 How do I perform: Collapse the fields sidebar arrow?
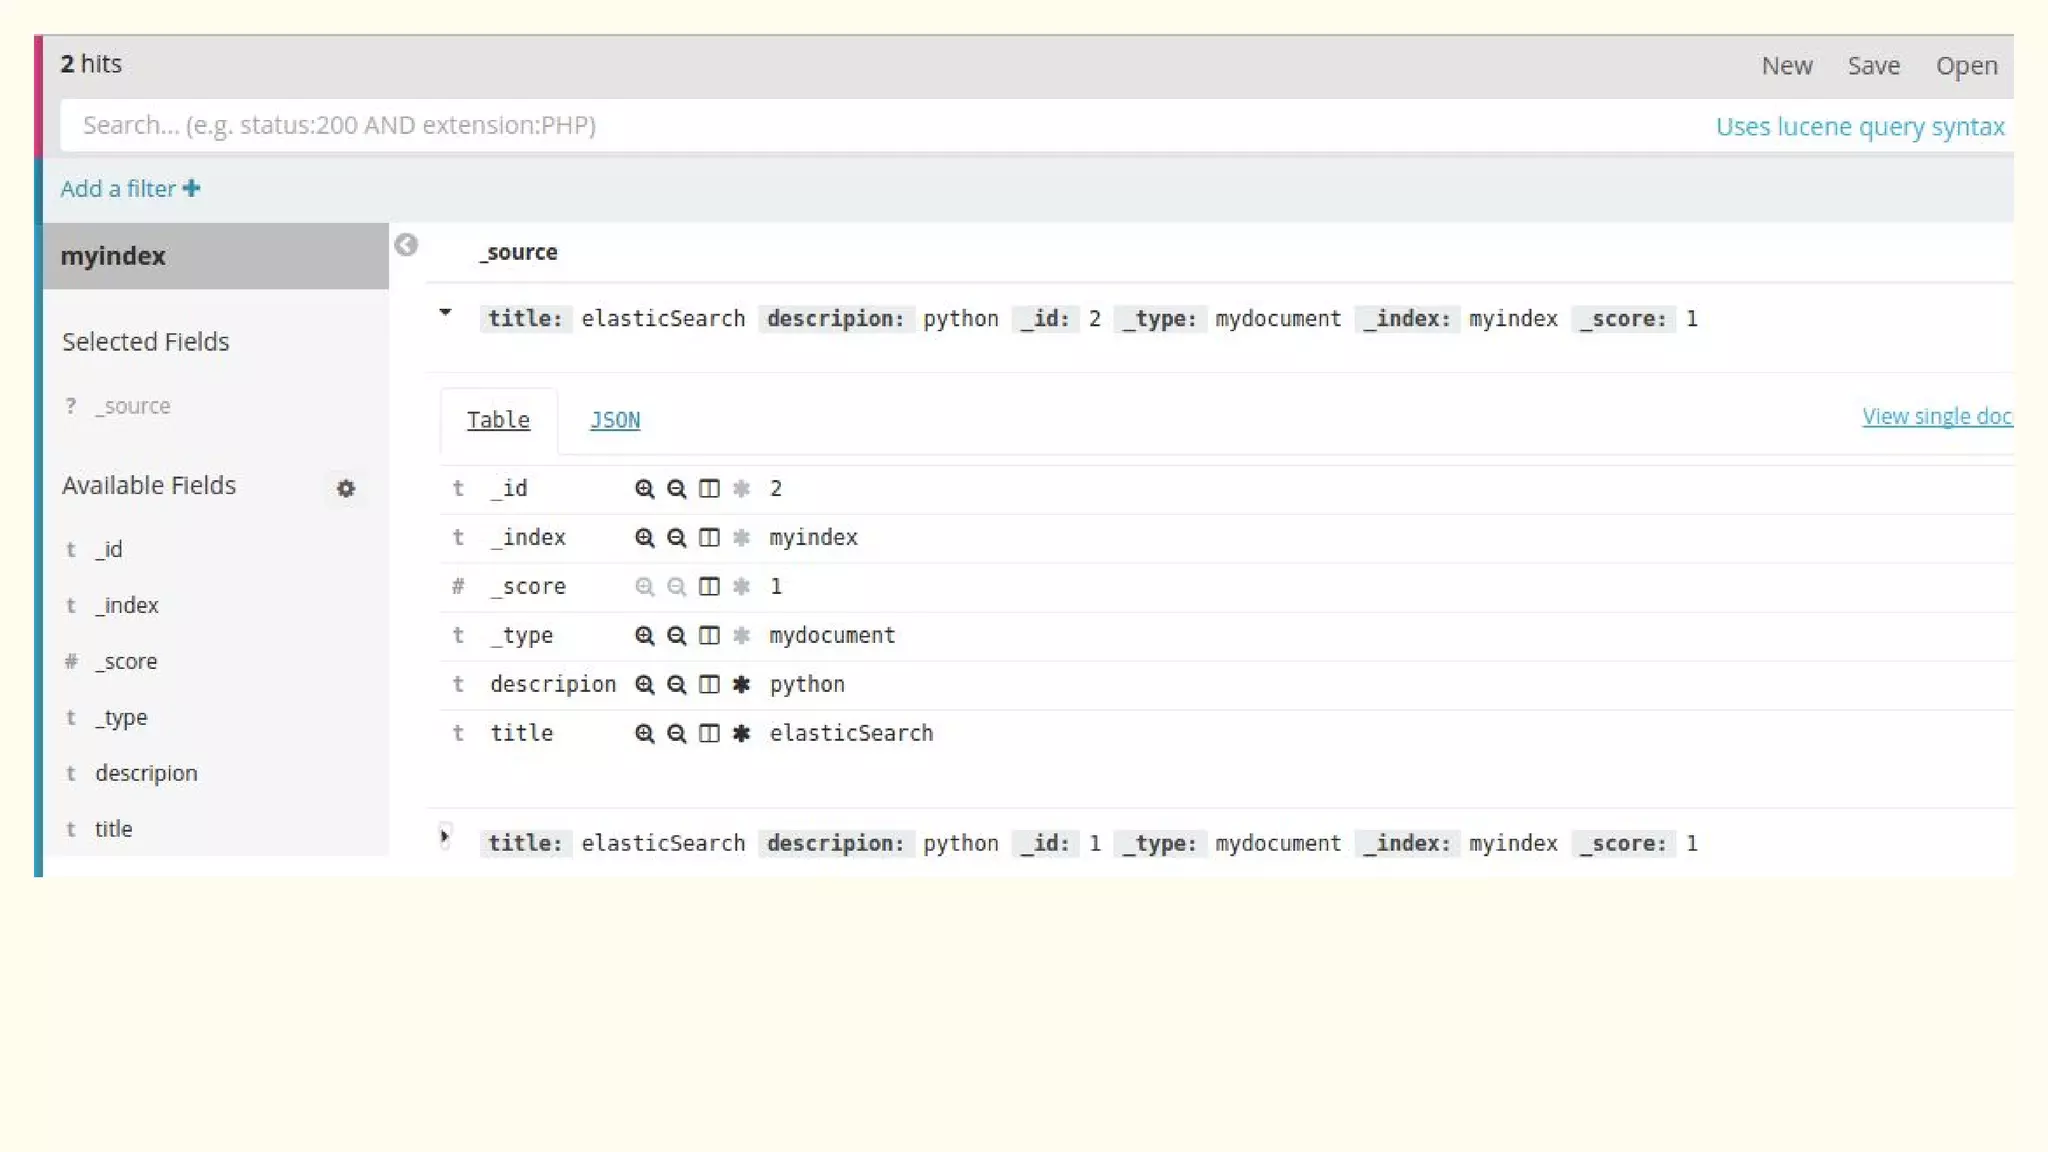[405, 245]
